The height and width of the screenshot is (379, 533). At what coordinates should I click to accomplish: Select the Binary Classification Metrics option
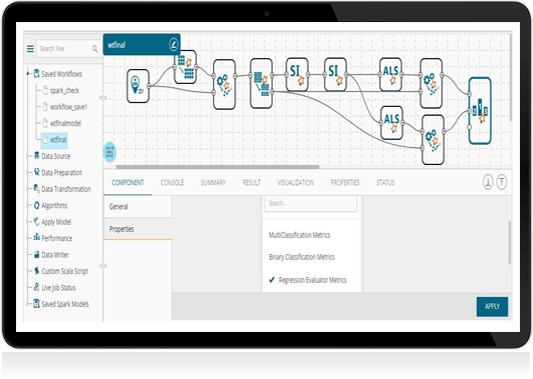click(302, 257)
